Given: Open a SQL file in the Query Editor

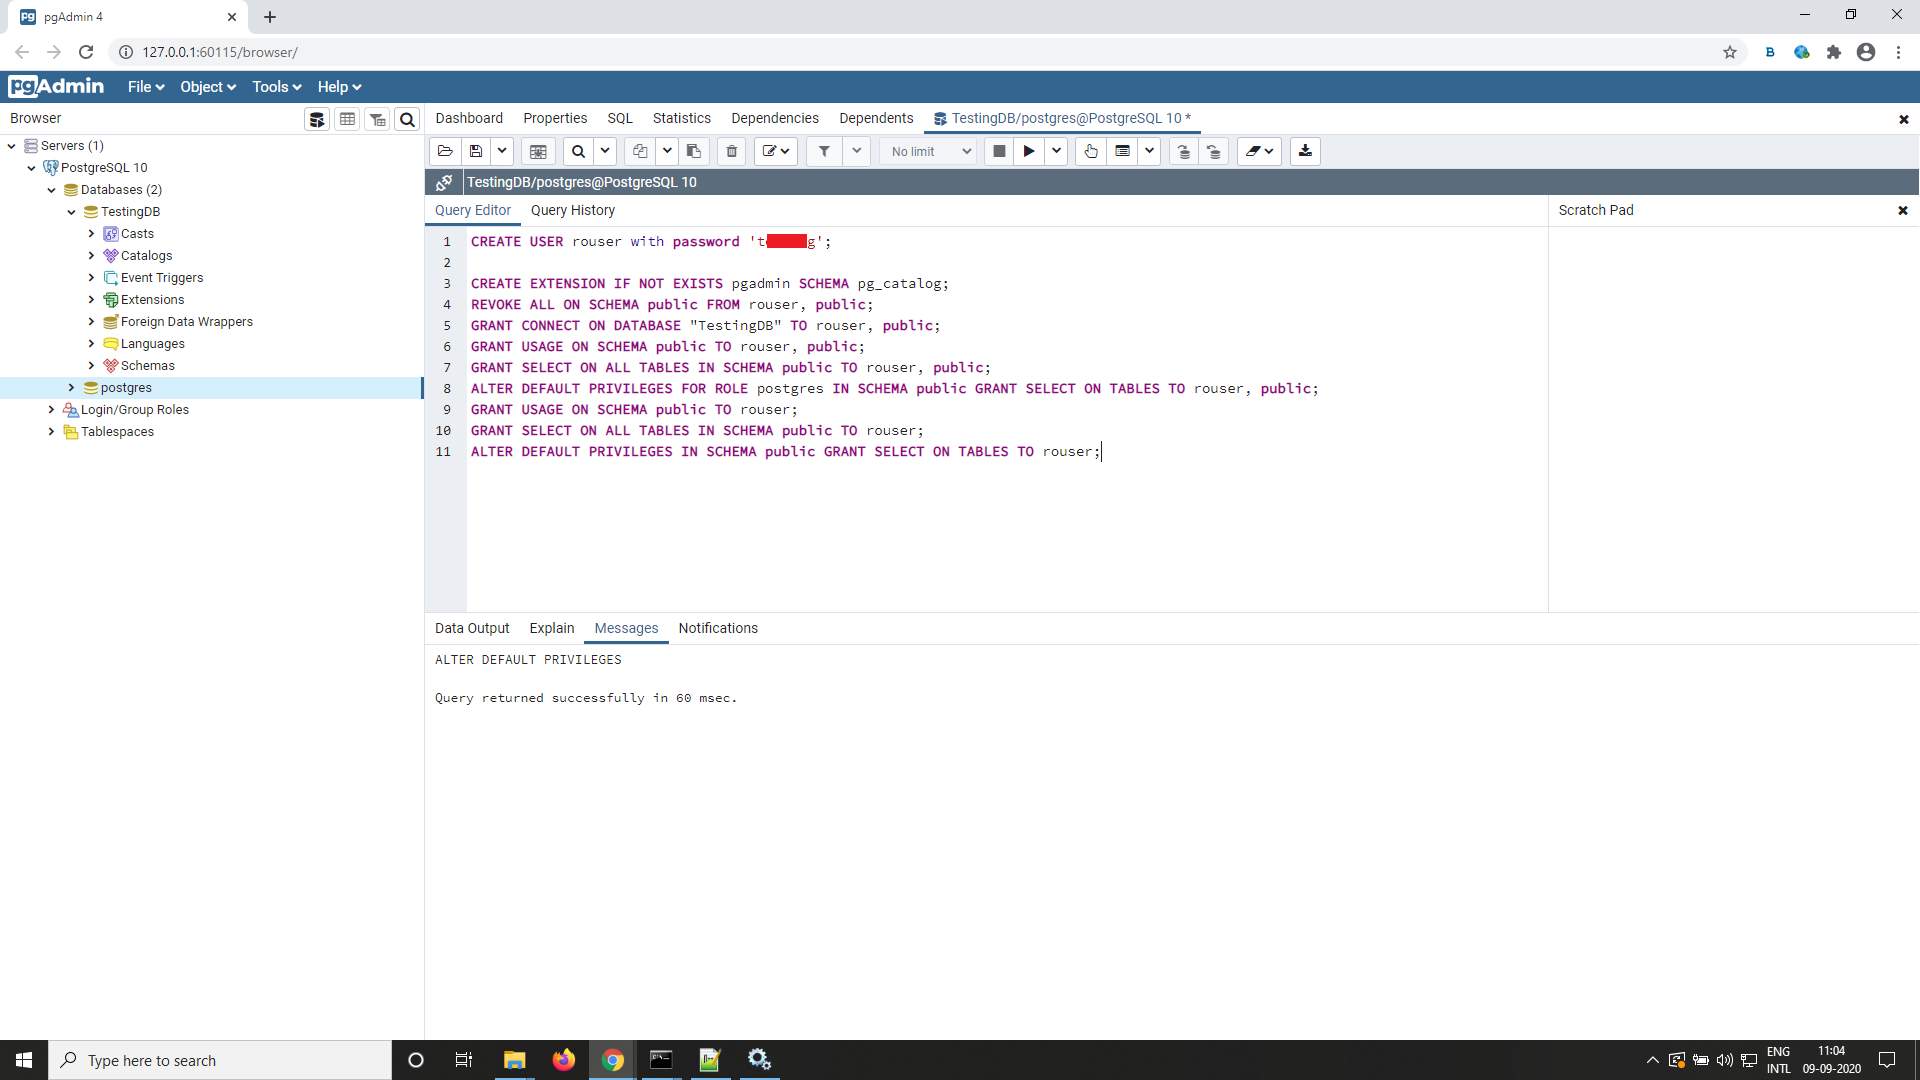Looking at the screenshot, I should coord(445,151).
